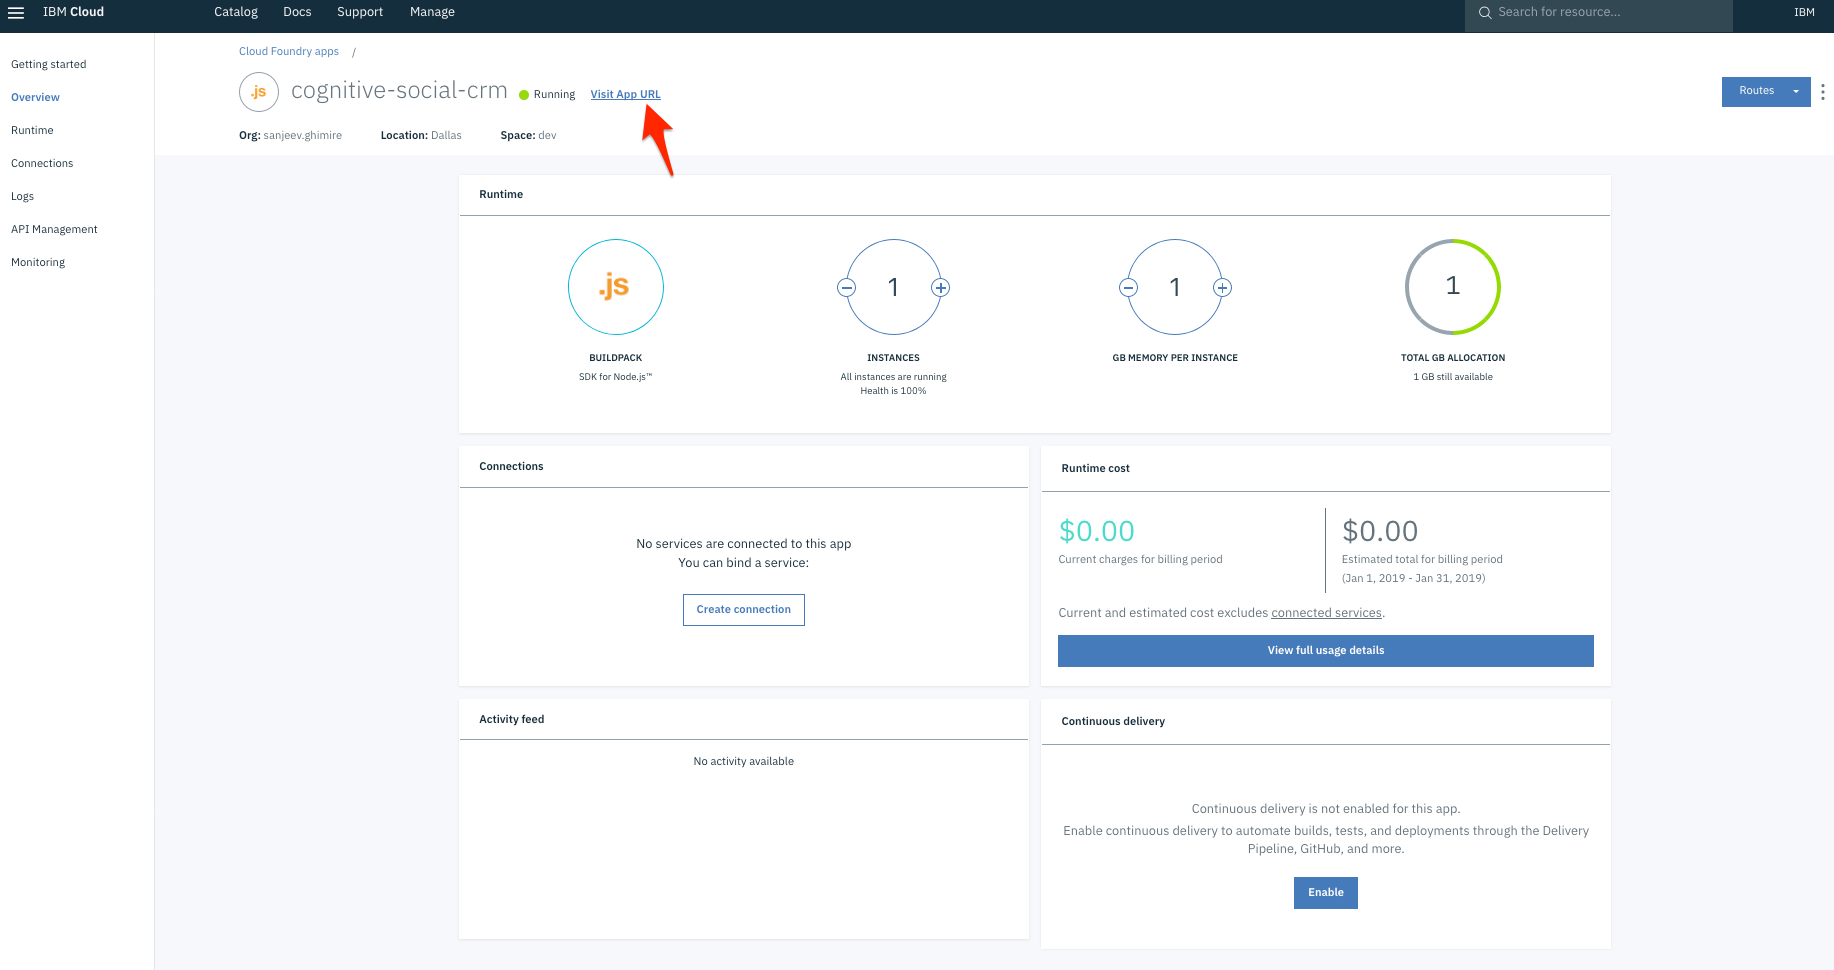Click the $0.00 current charges amount
The image size is (1834, 970).
[x=1097, y=531]
